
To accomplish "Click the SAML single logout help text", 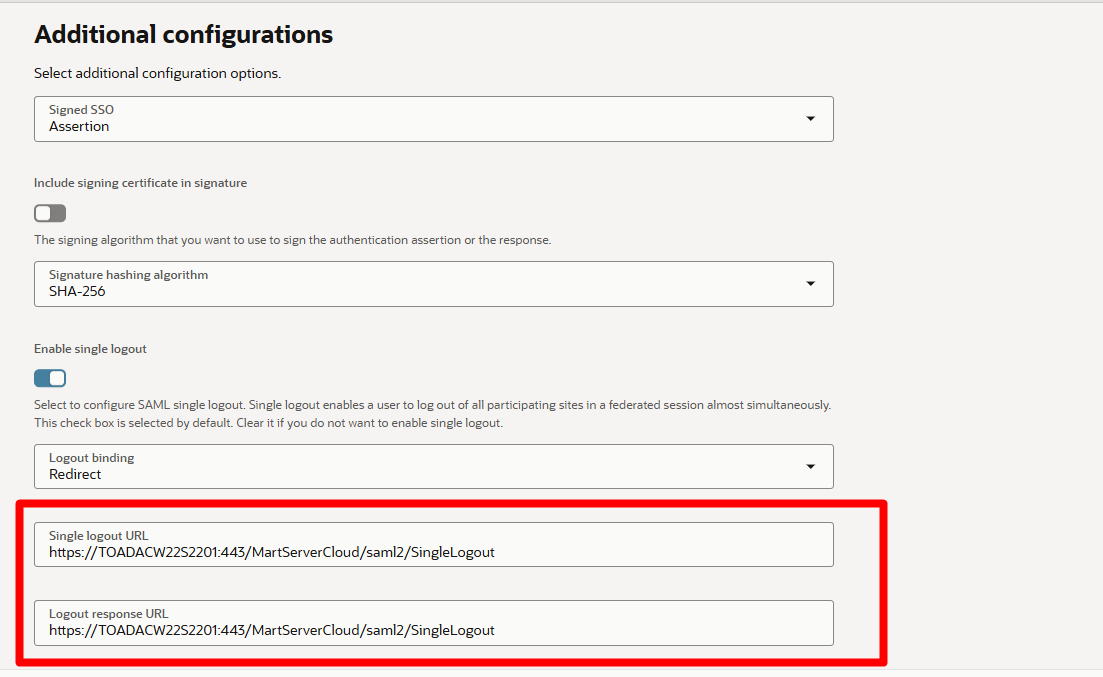I will tap(432, 405).
